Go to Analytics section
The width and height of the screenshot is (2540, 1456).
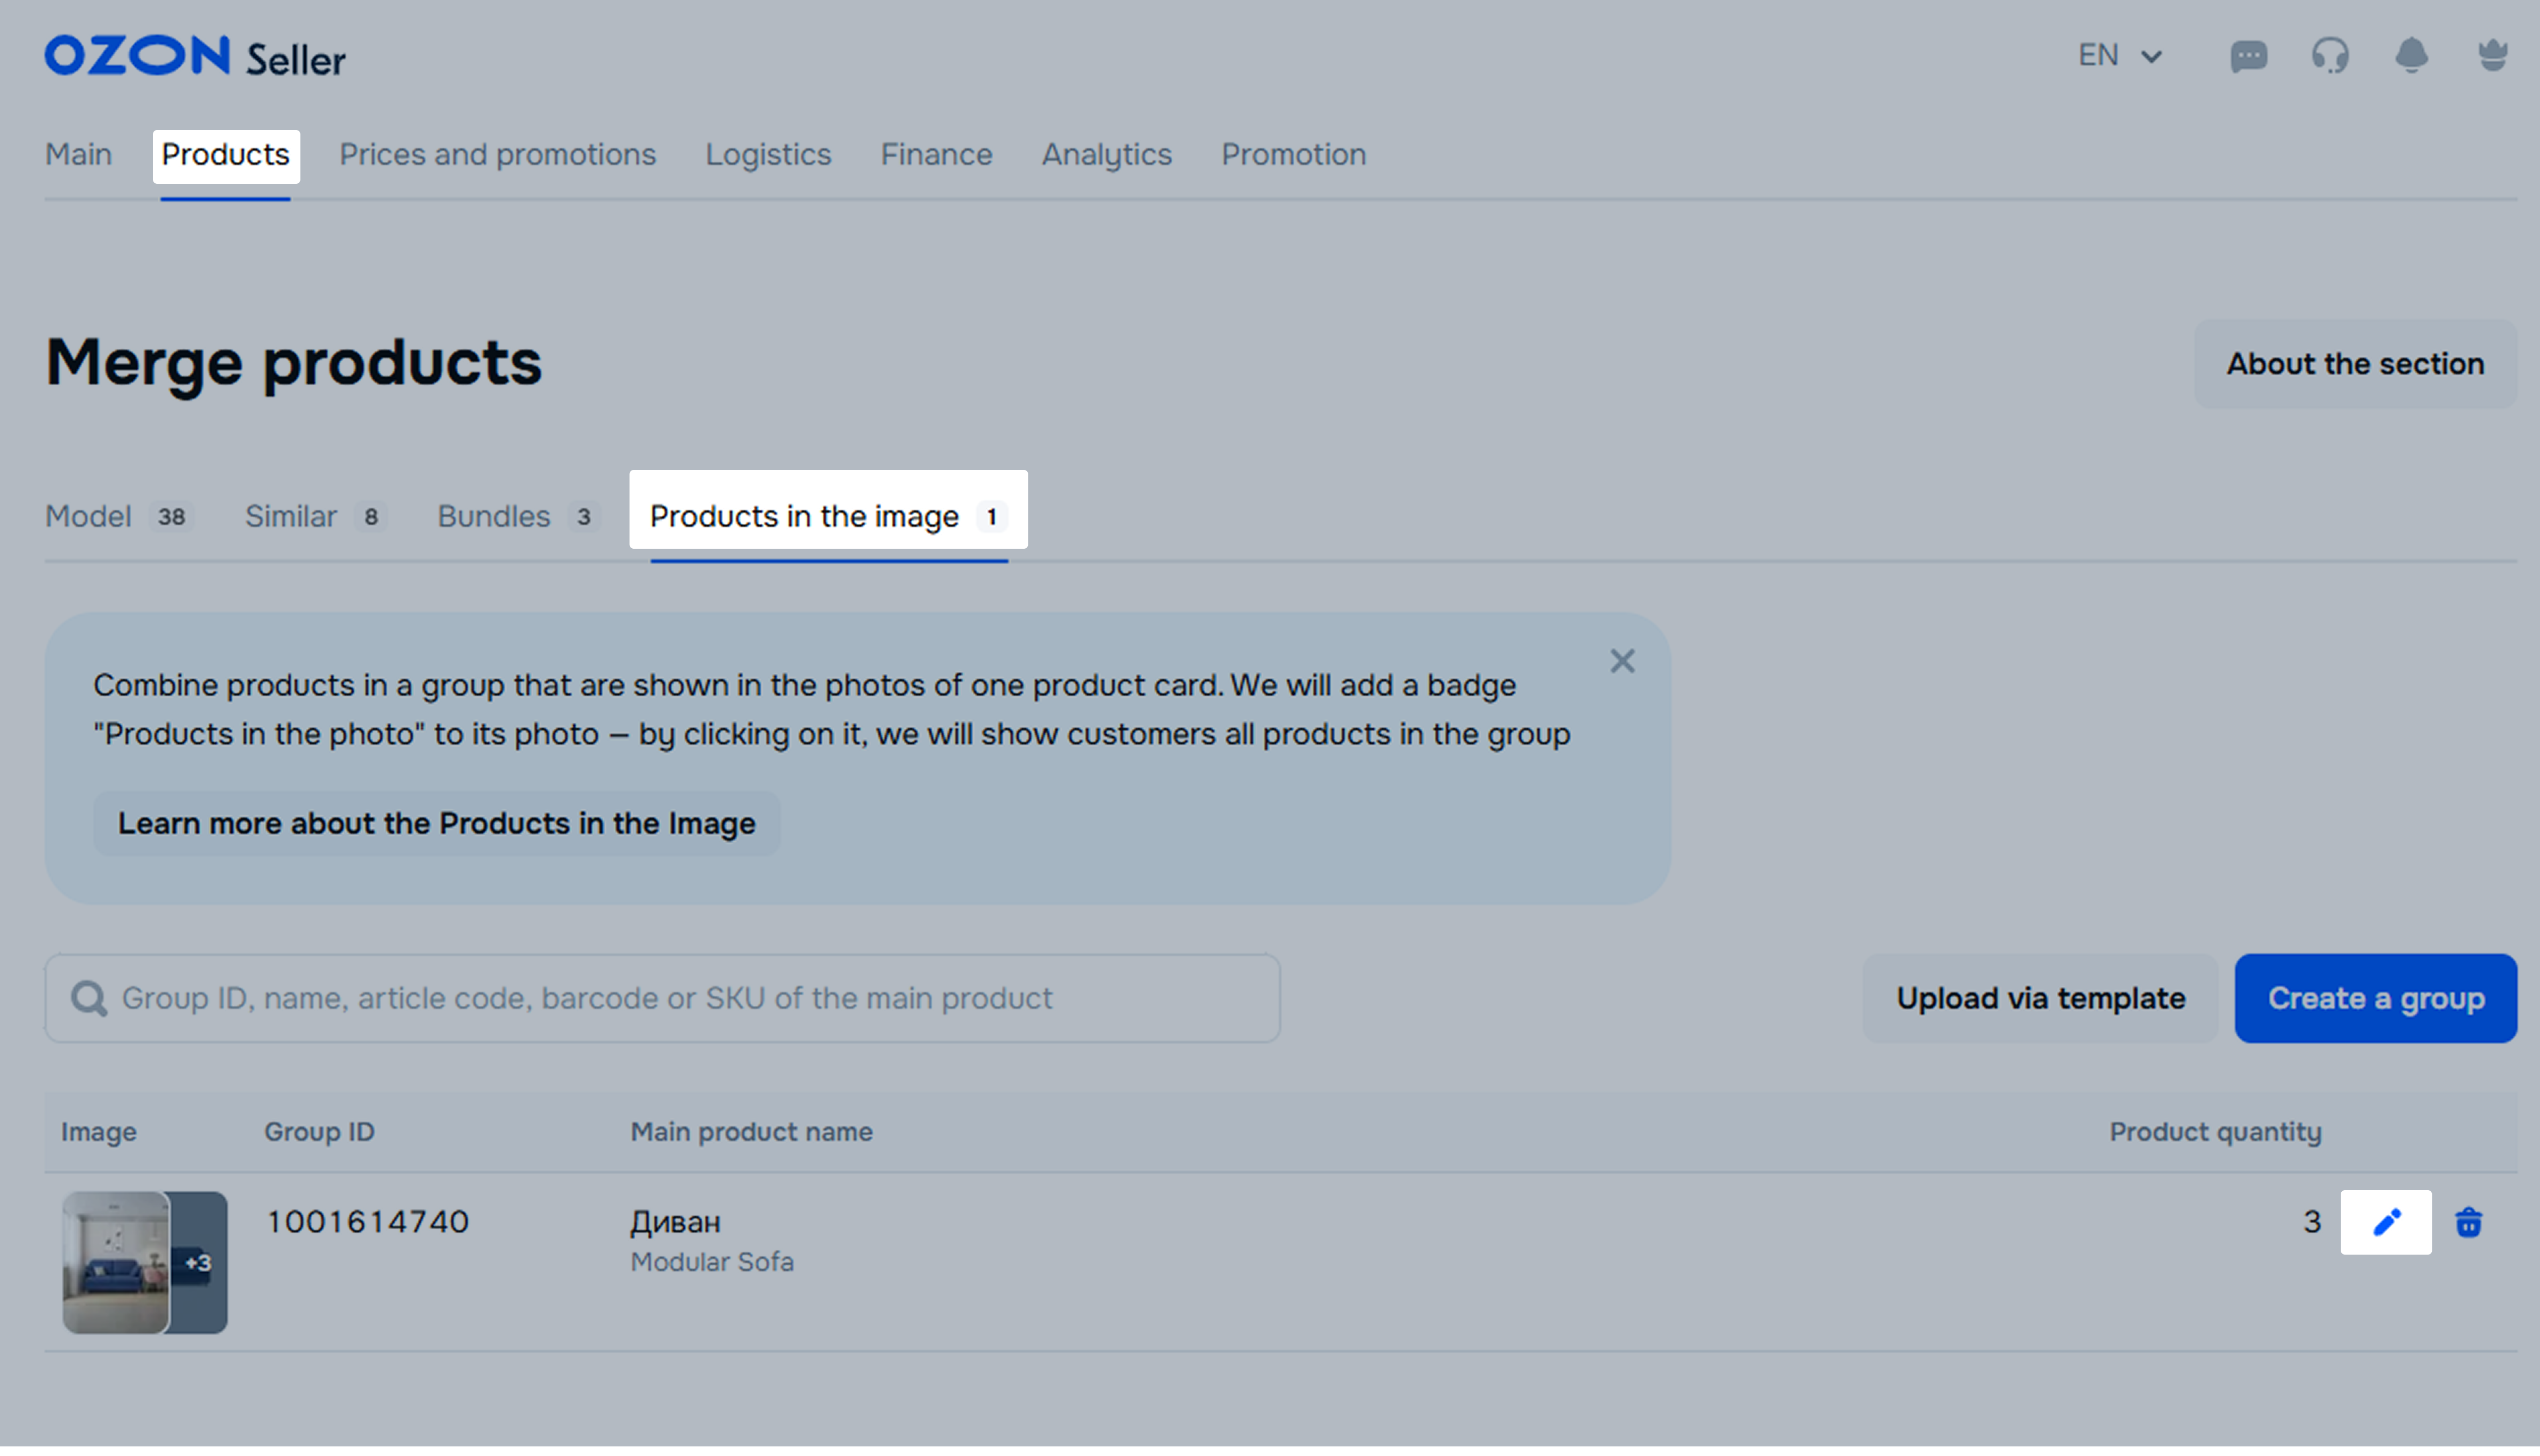(1106, 155)
